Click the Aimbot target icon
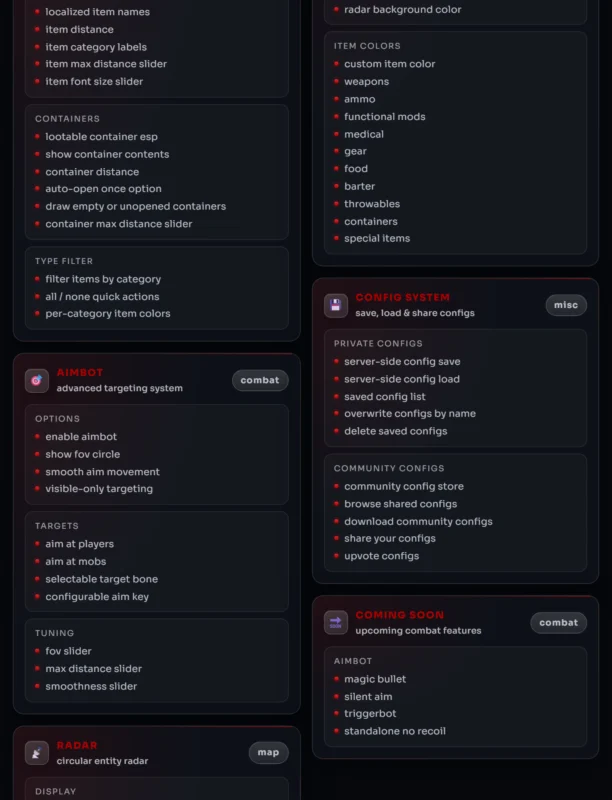Screen dimensions: 612x800 coord(37,381)
